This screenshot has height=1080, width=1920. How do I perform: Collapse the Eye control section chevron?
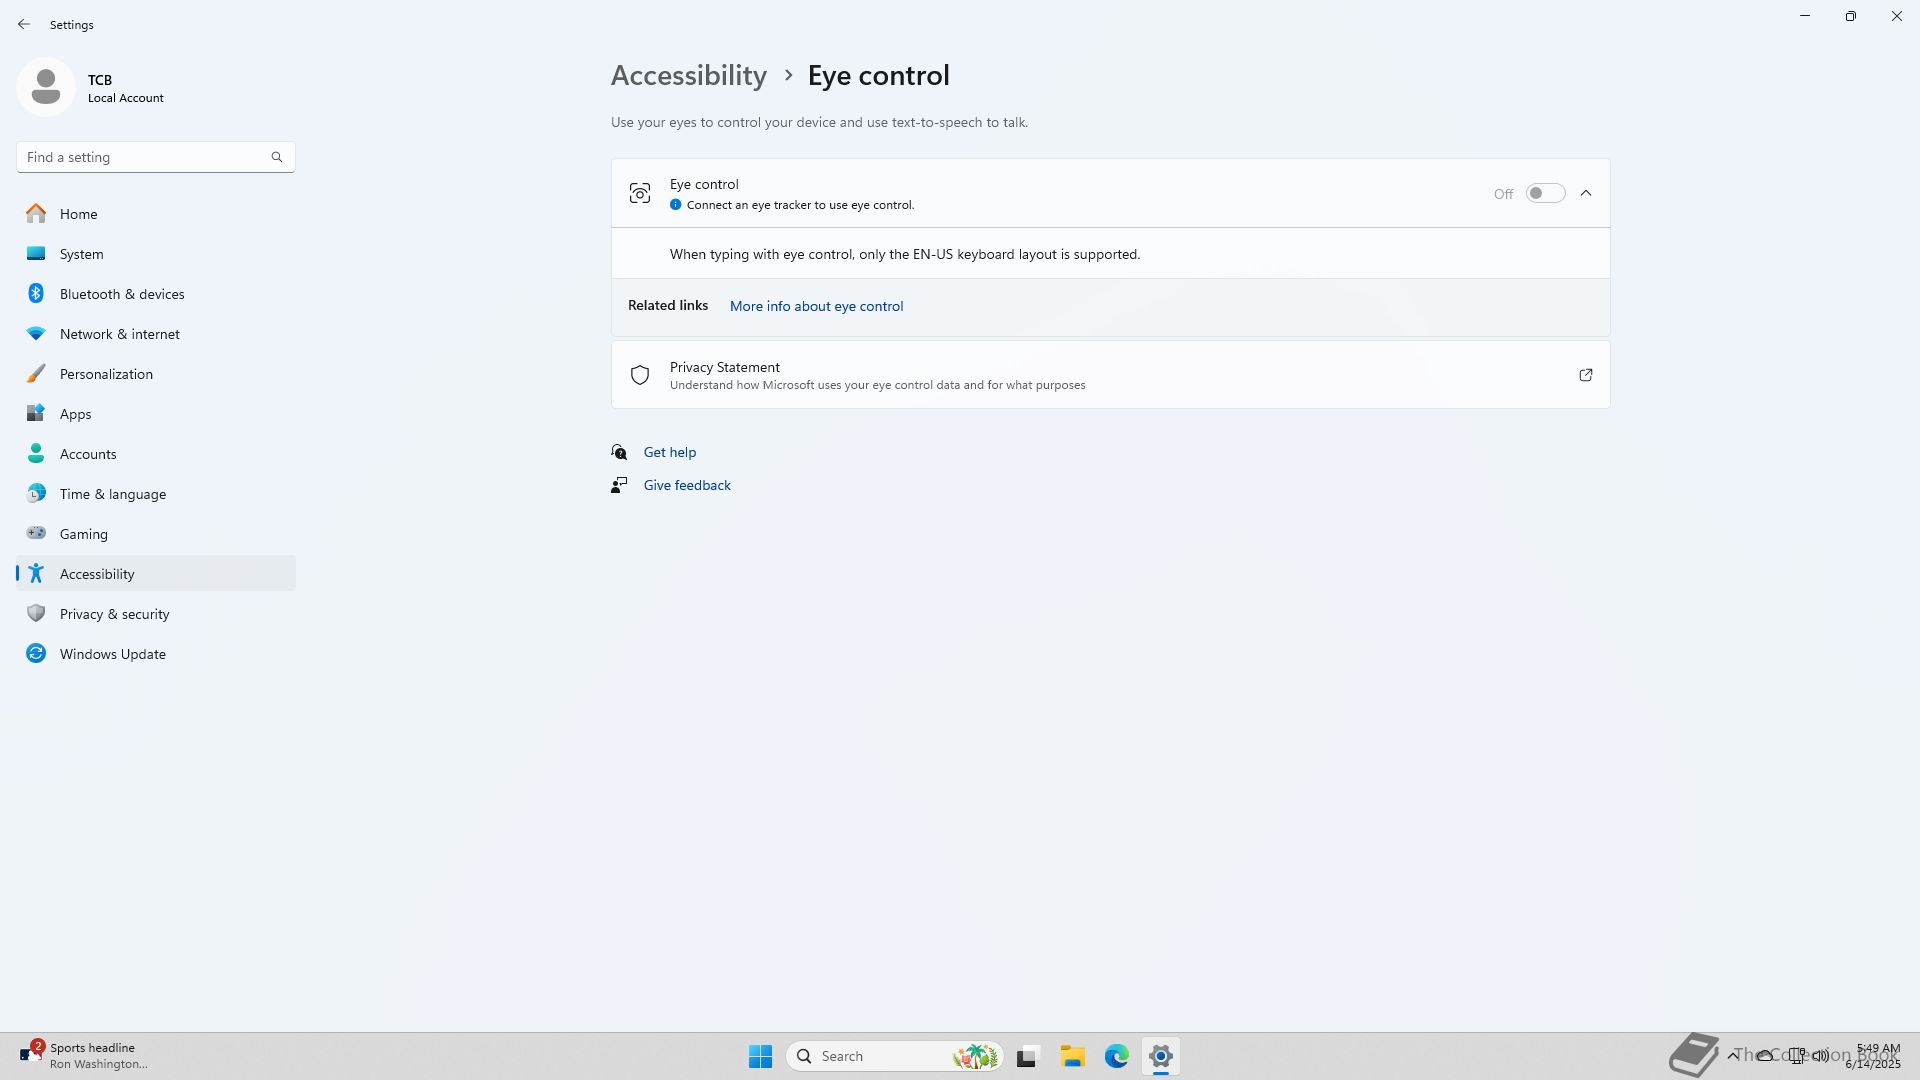pos(1586,193)
